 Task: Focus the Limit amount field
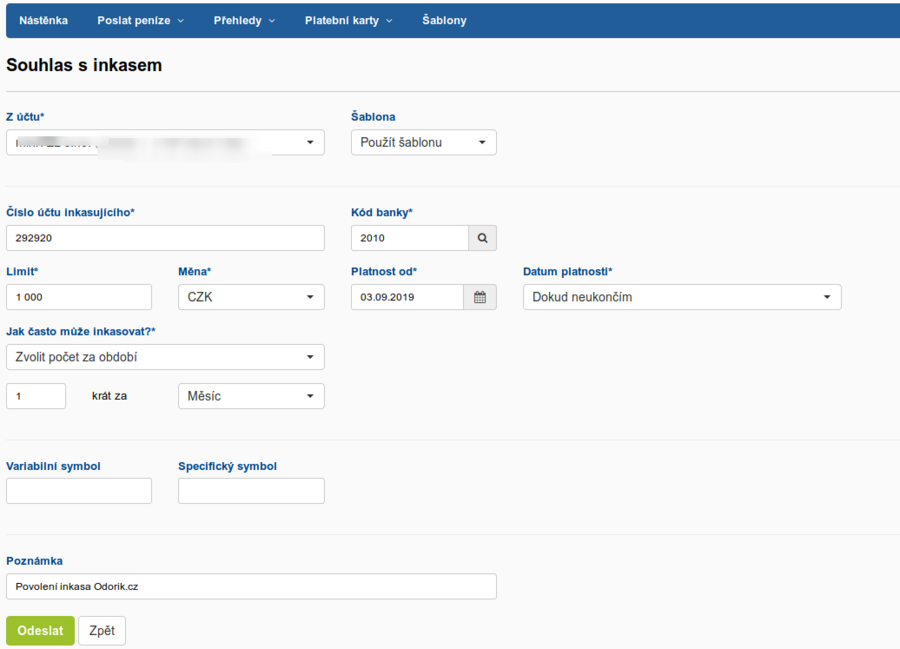(x=79, y=297)
